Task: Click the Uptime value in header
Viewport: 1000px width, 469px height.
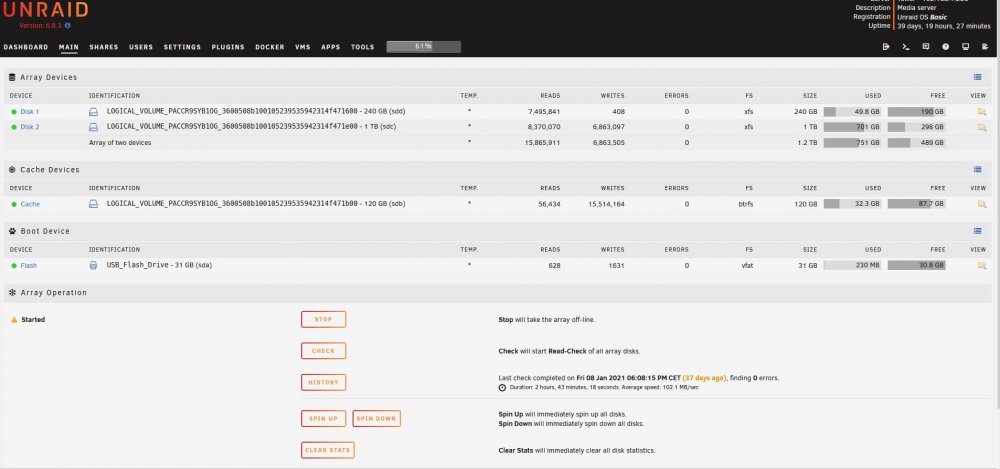Action: coord(944,26)
